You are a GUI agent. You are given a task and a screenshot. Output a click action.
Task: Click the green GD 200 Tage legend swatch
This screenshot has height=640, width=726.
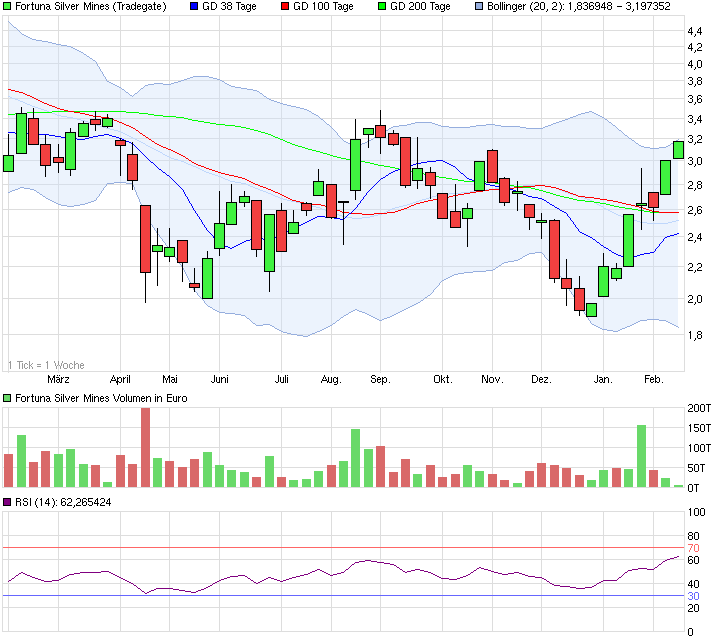click(382, 7)
